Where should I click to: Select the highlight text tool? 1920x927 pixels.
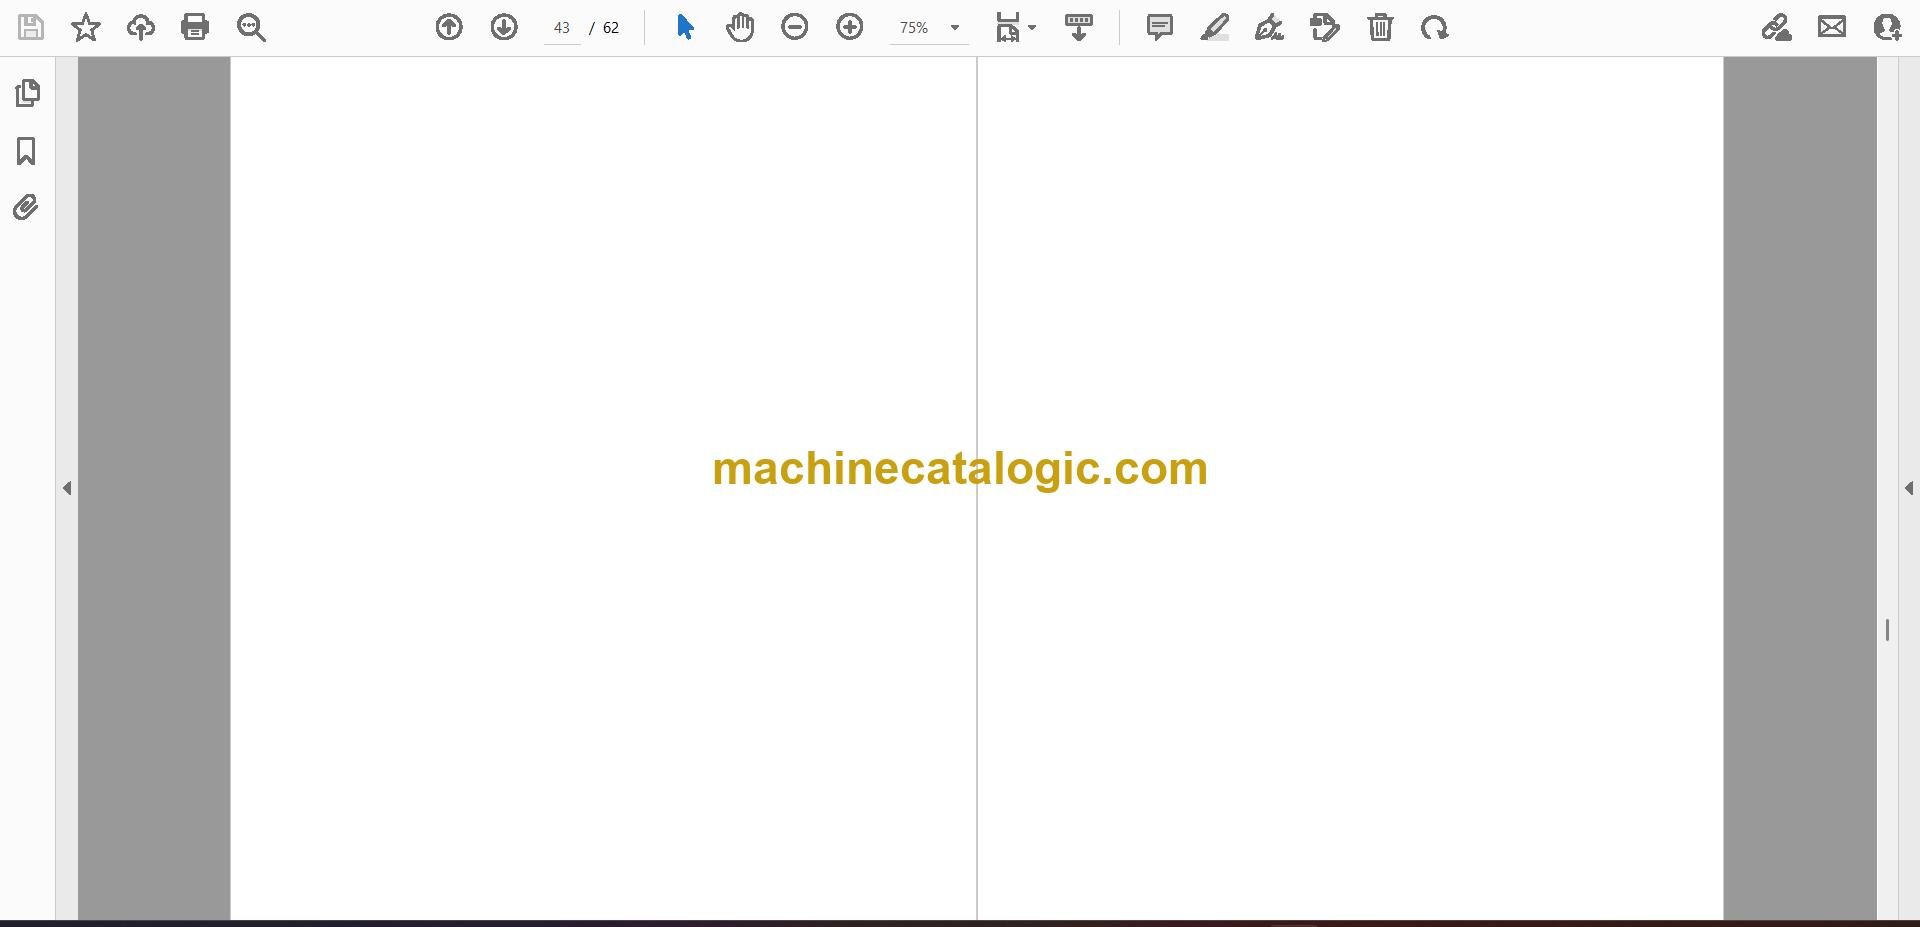tap(1215, 27)
